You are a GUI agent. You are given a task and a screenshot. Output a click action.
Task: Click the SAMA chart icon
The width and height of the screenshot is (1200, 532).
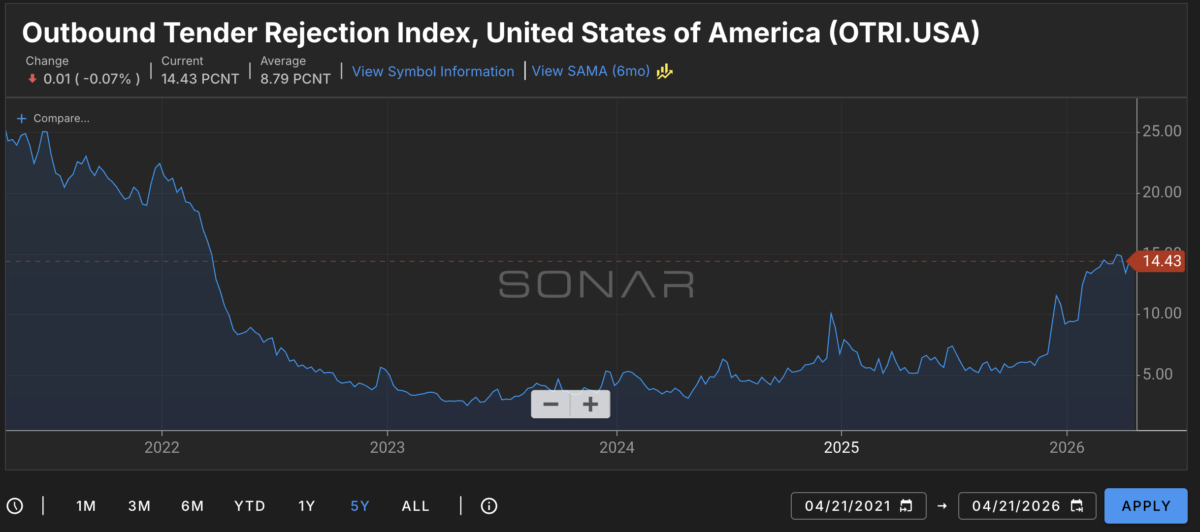[664, 71]
